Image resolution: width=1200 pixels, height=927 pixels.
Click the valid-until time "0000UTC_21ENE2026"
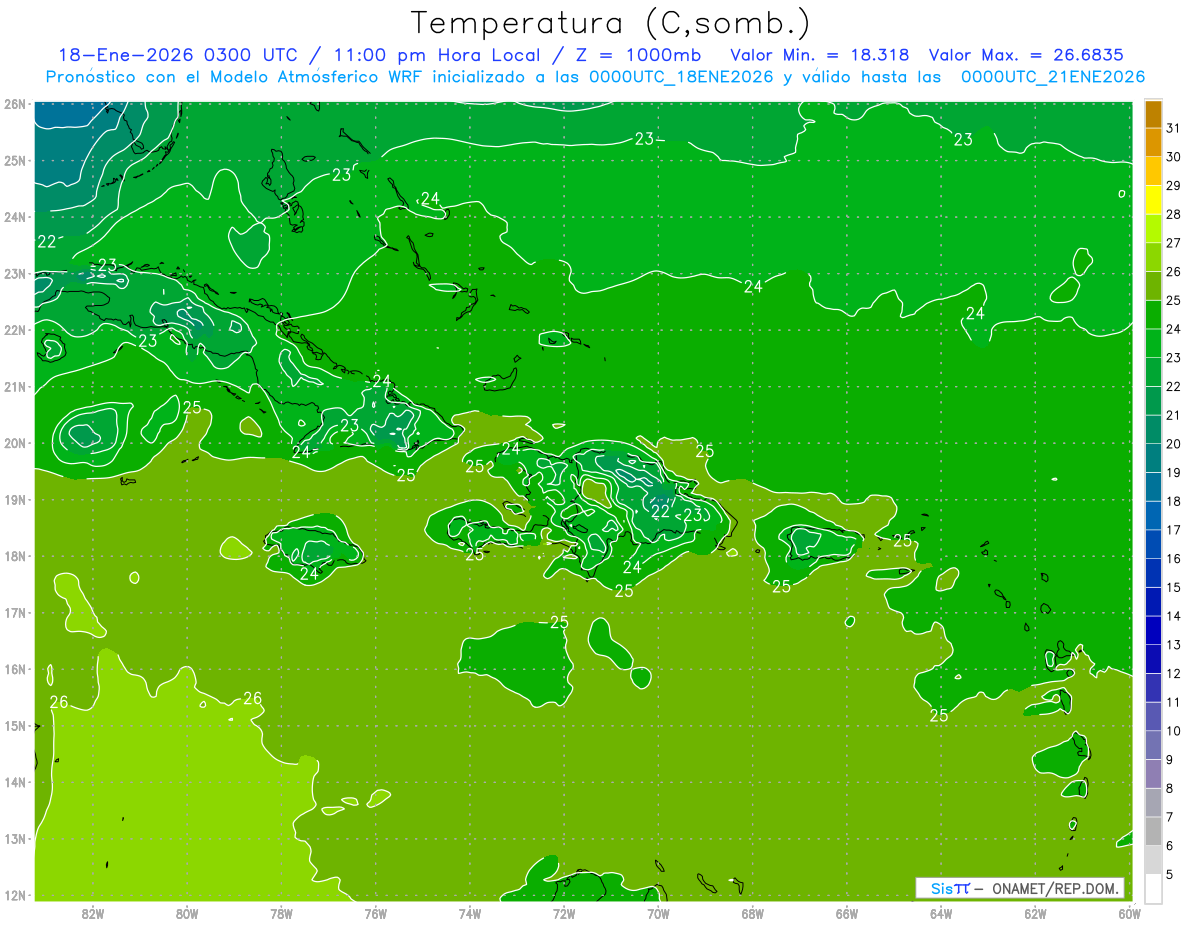coord(1053,77)
